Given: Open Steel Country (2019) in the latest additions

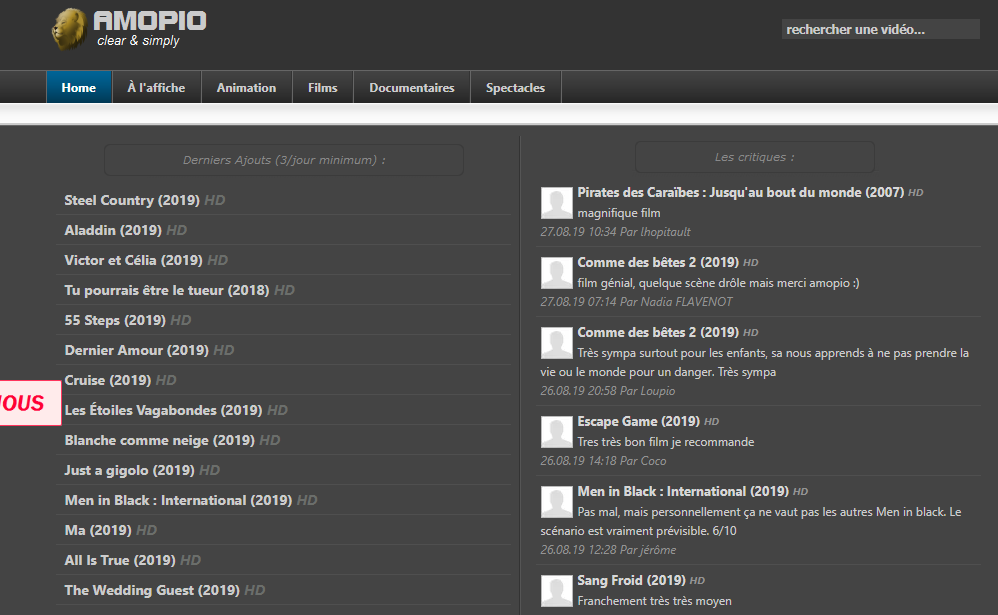Looking at the screenshot, I should click(132, 200).
